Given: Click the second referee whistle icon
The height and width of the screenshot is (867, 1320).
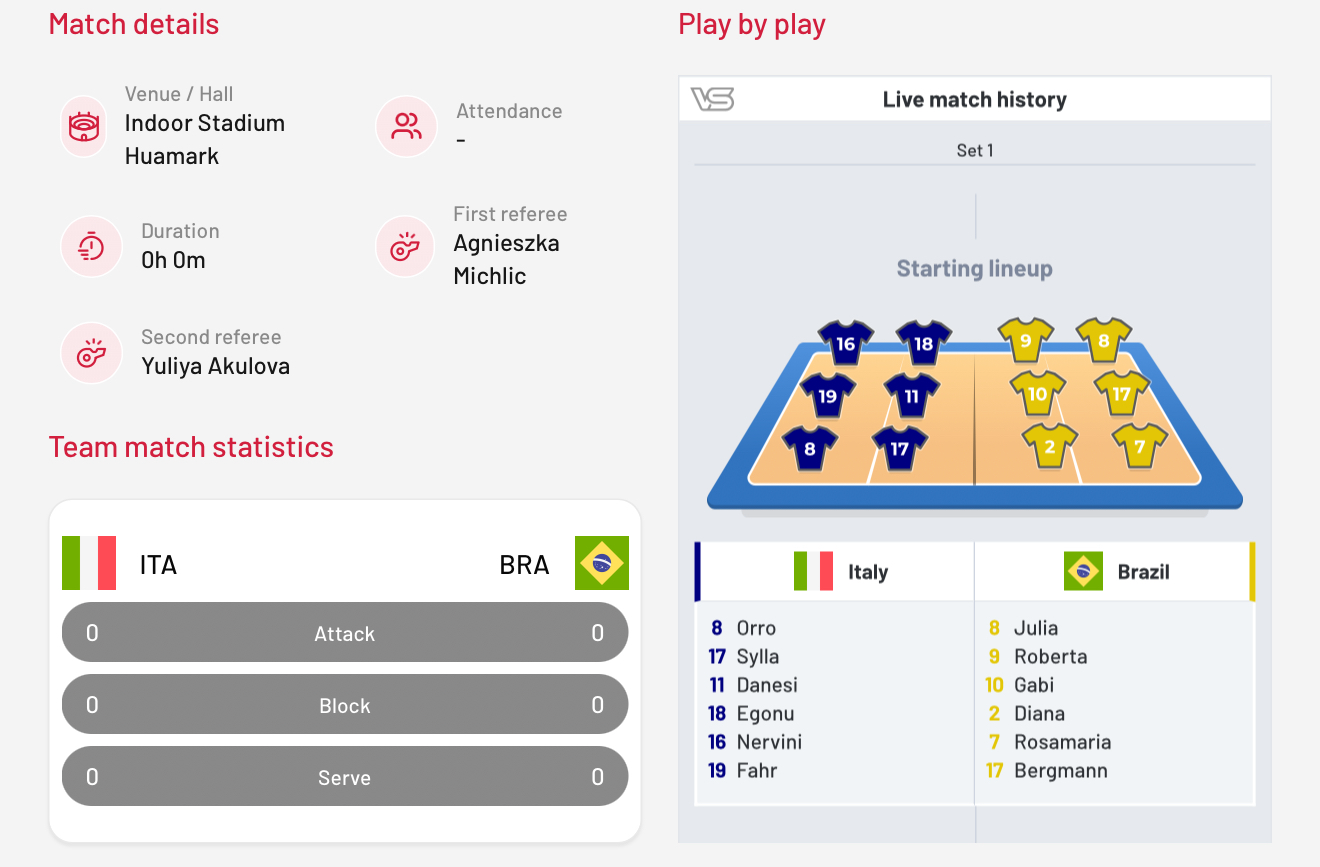Looking at the screenshot, I should click(x=92, y=353).
